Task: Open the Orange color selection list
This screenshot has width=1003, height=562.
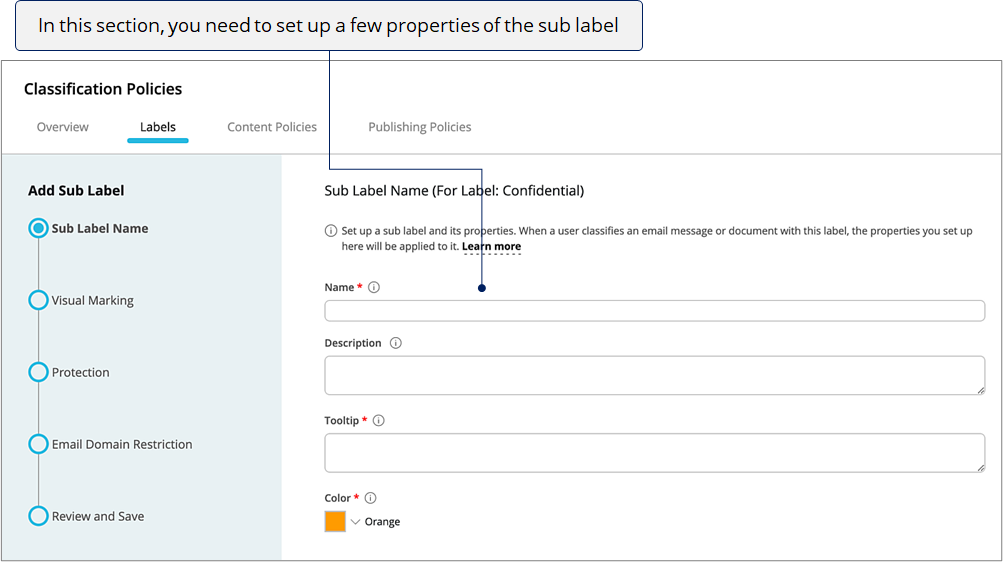Action: point(383,522)
